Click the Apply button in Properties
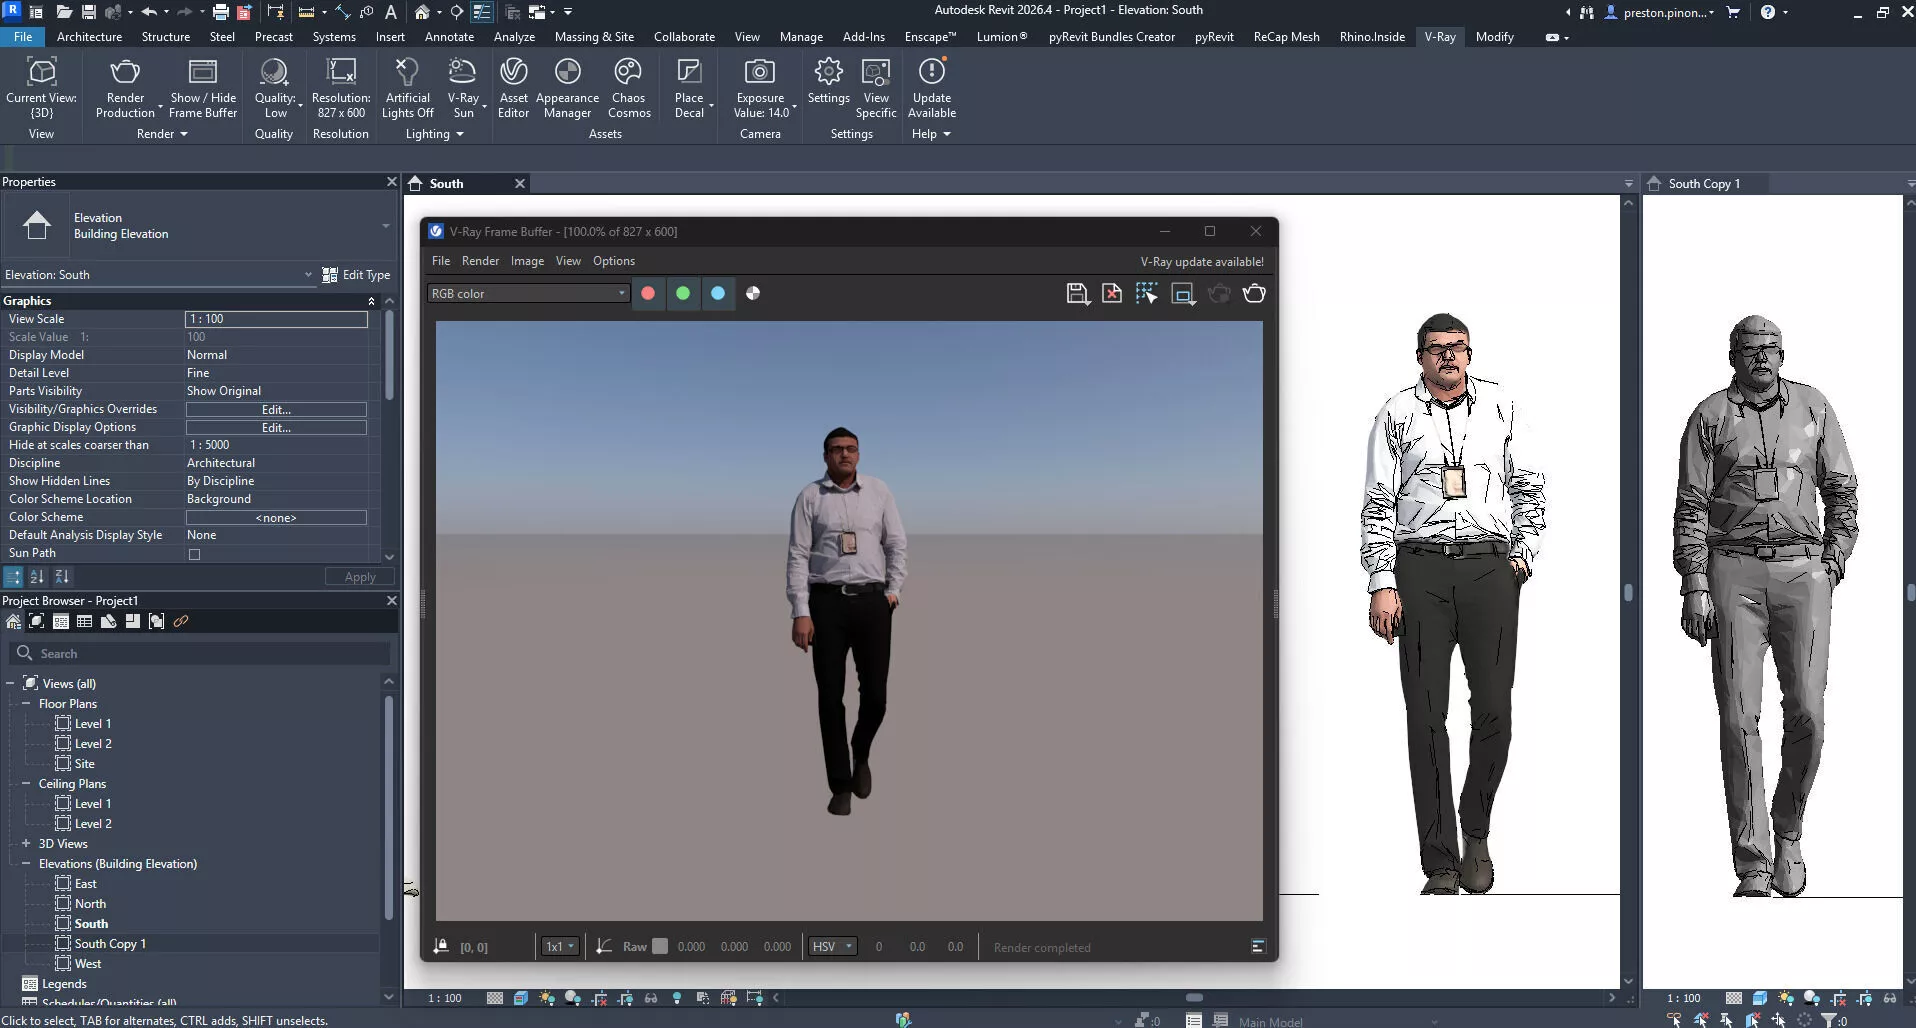The image size is (1916, 1028). point(360,577)
